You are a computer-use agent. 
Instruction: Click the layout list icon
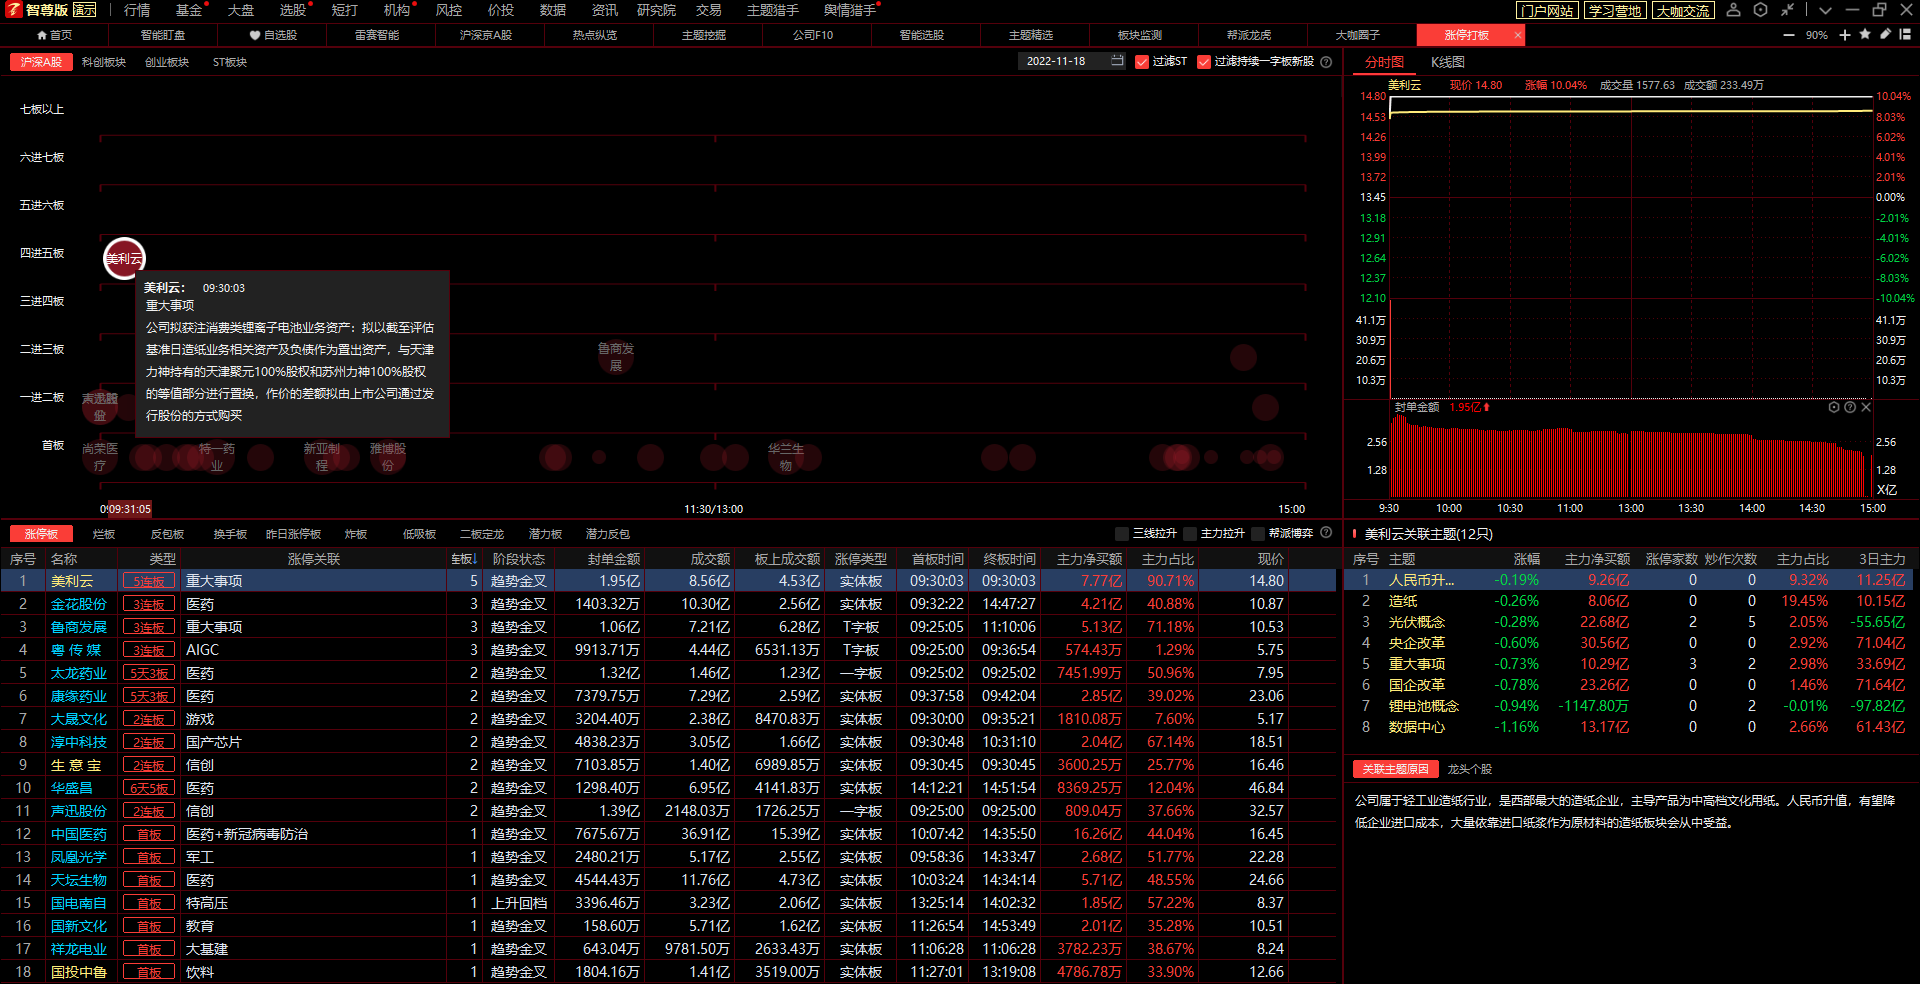pos(1905,35)
